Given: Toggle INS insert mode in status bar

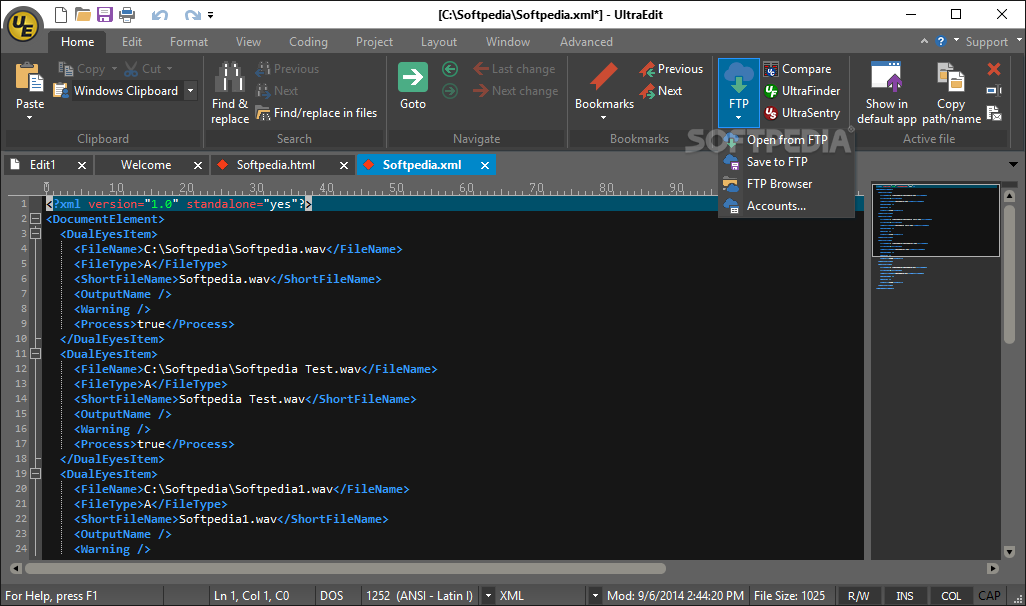Looking at the screenshot, I should click(x=904, y=596).
